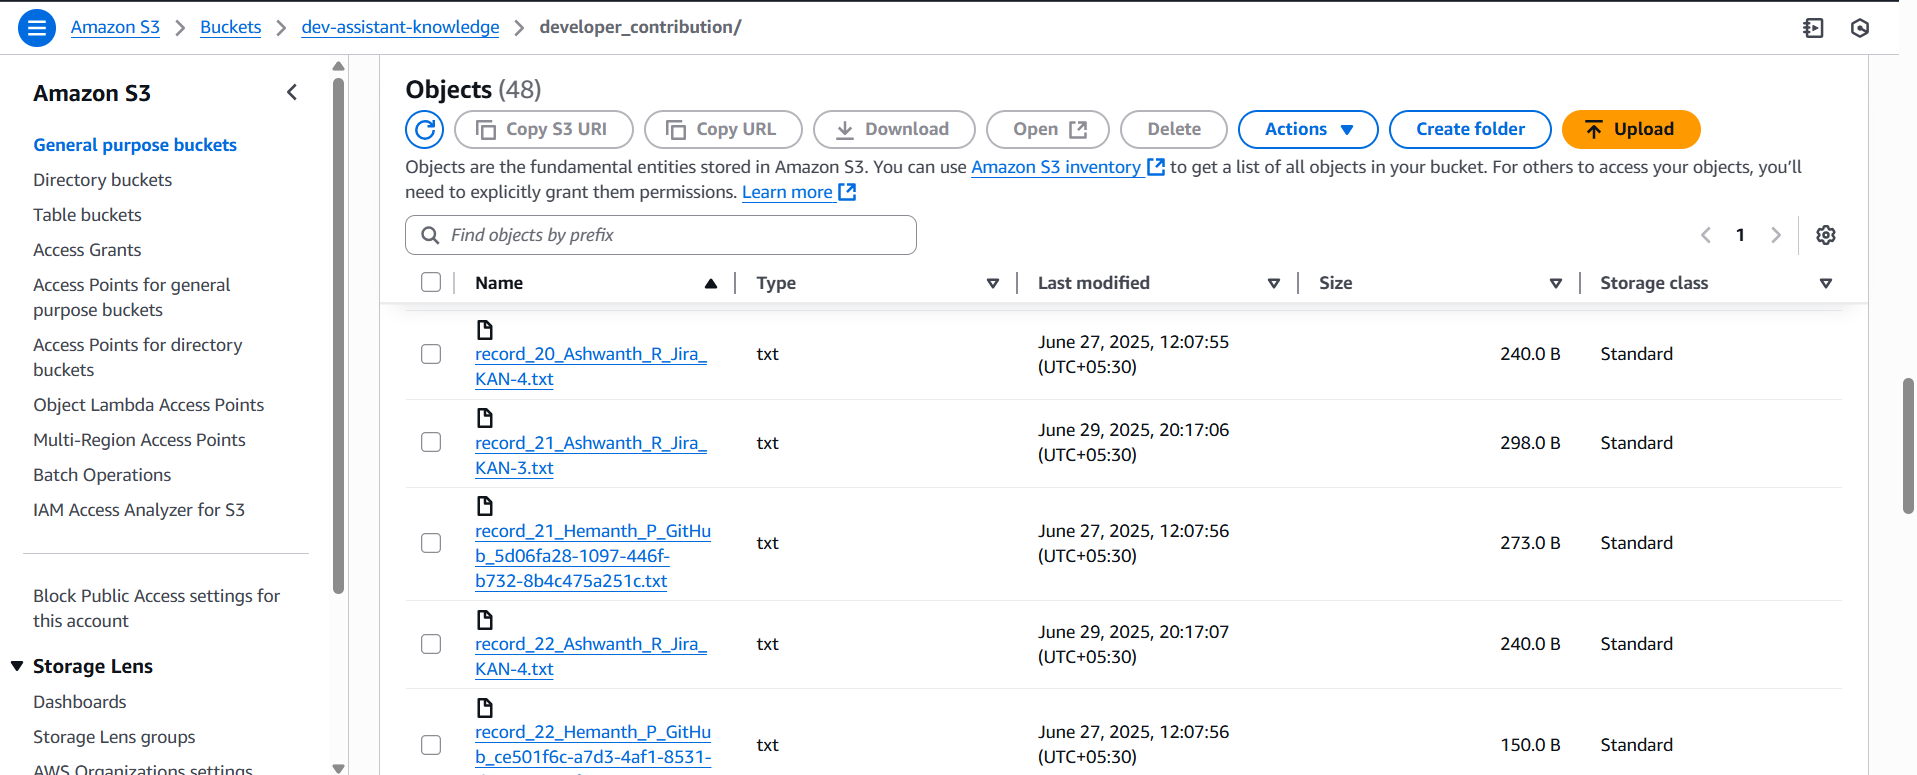Check record_22_Ashwanth_R_Jira_KAN-4.txt row checkbox
Screen dimensions: 1917x775
tap(431, 644)
